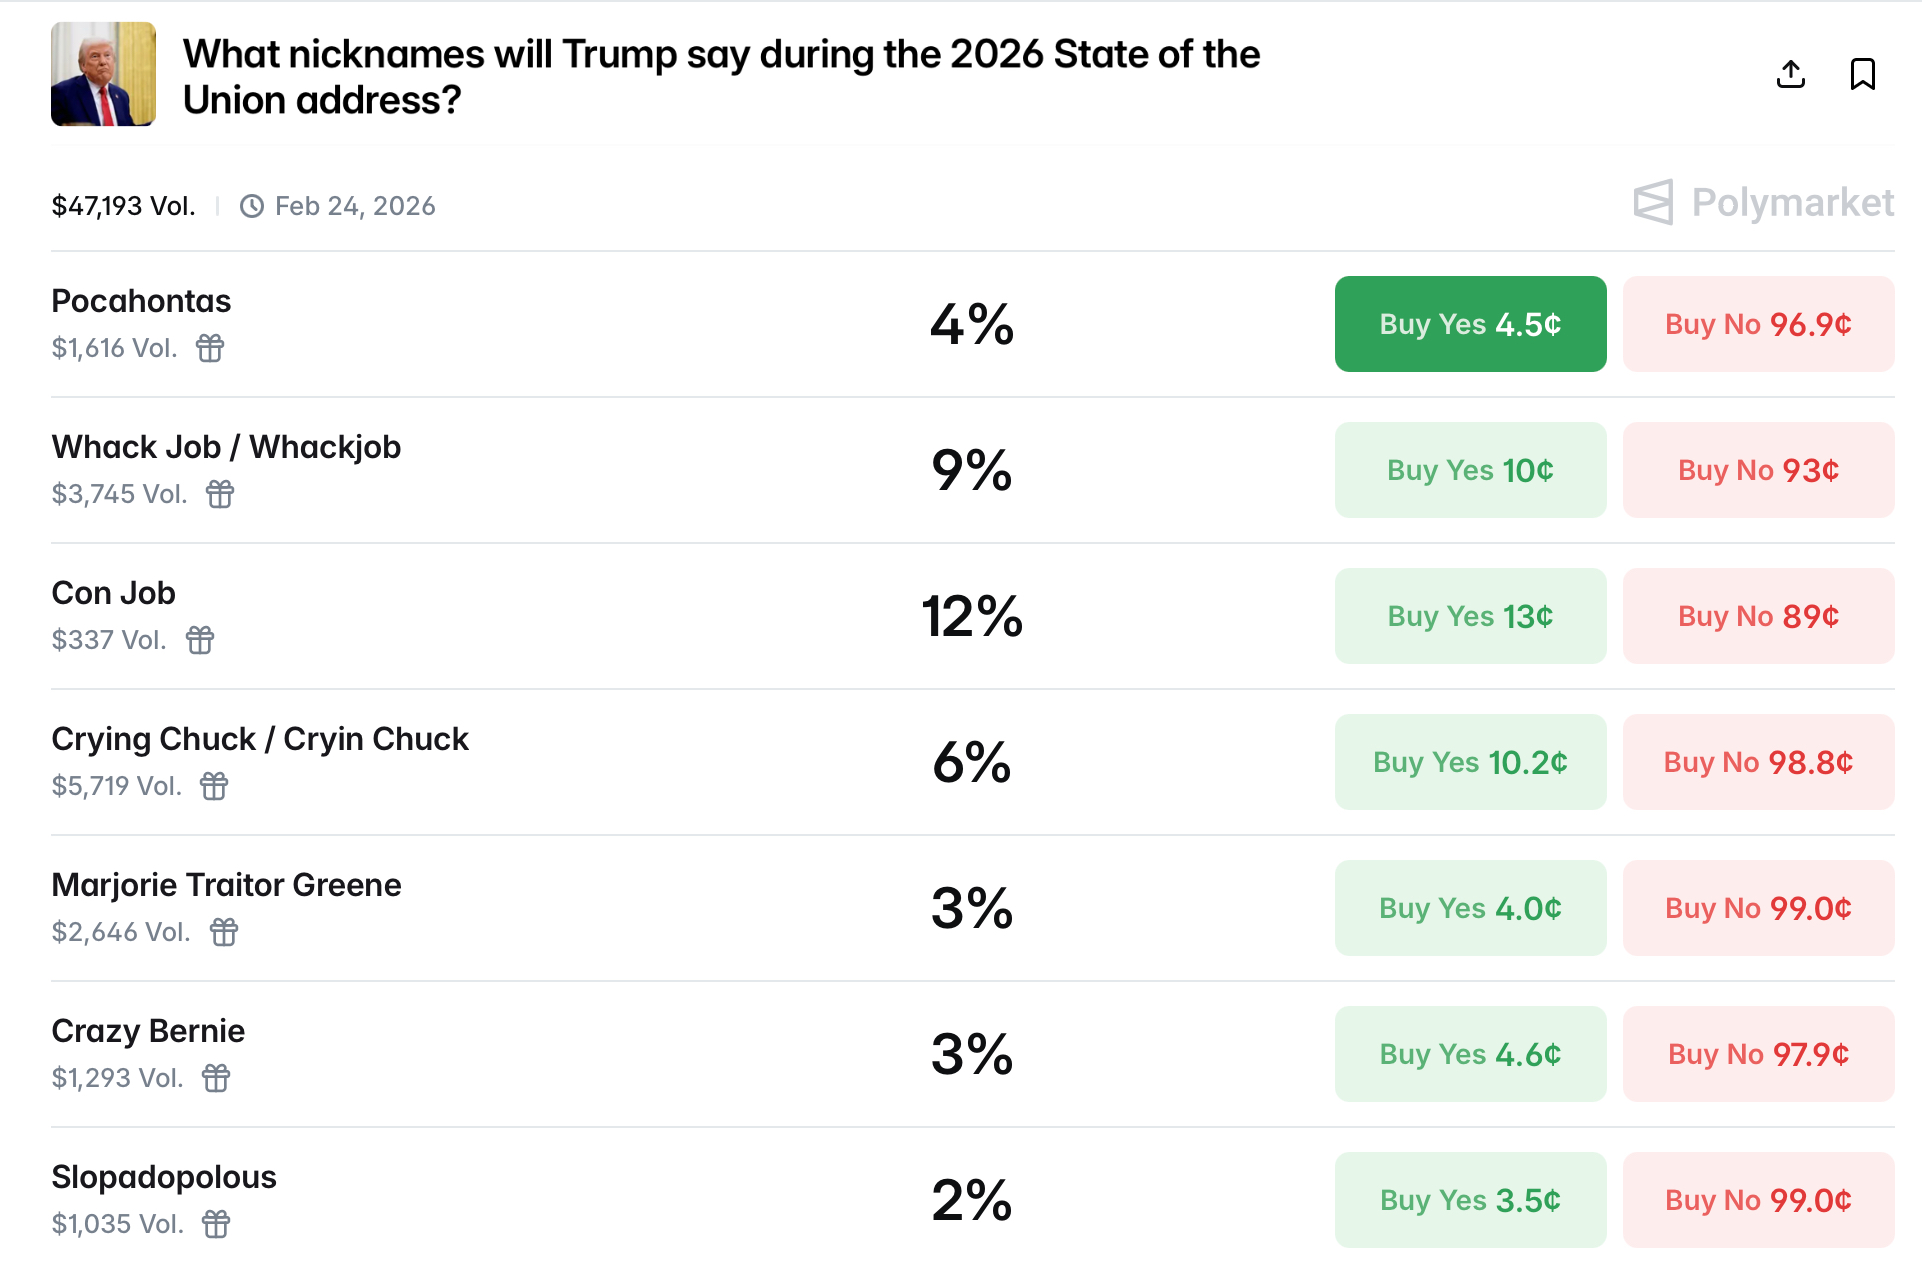Viewport: 1922px width, 1266px height.
Task: Click Buy Yes 3.5¢ for Slopadopolous
Action: [1470, 1200]
